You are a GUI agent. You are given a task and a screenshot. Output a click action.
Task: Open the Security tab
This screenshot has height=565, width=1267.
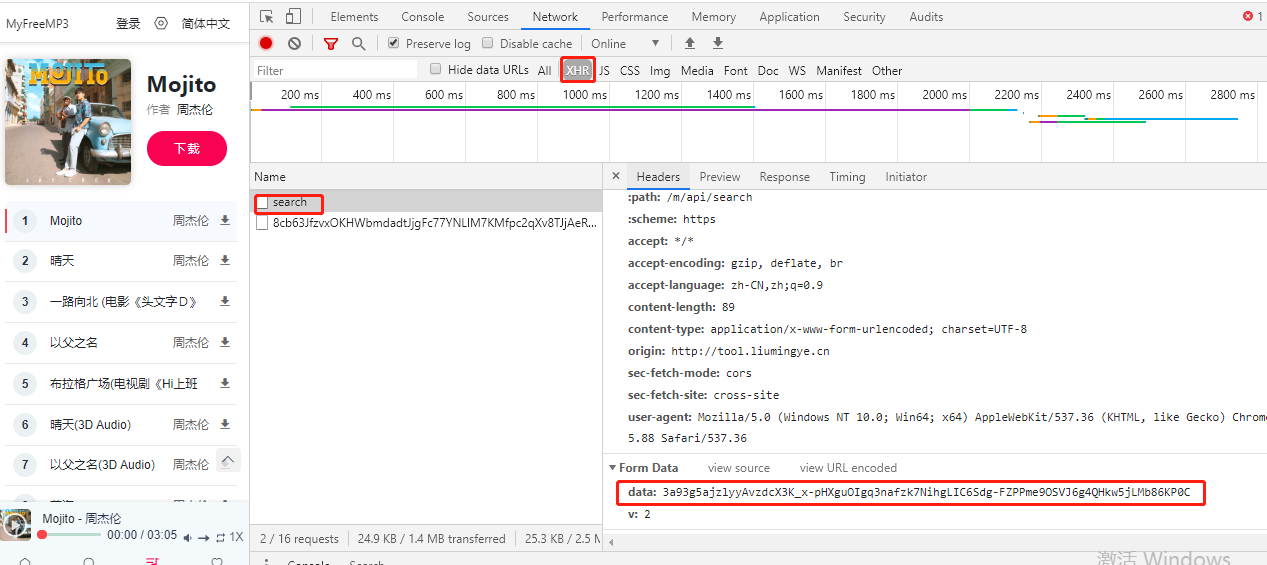(x=864, y=17)
